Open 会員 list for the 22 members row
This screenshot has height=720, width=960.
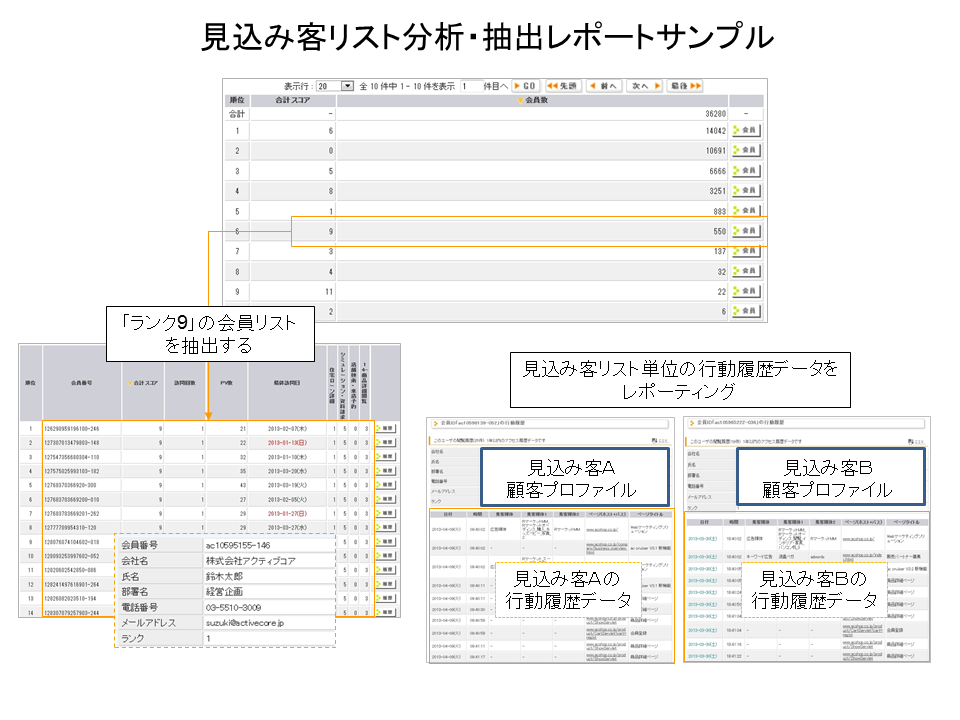746,291
